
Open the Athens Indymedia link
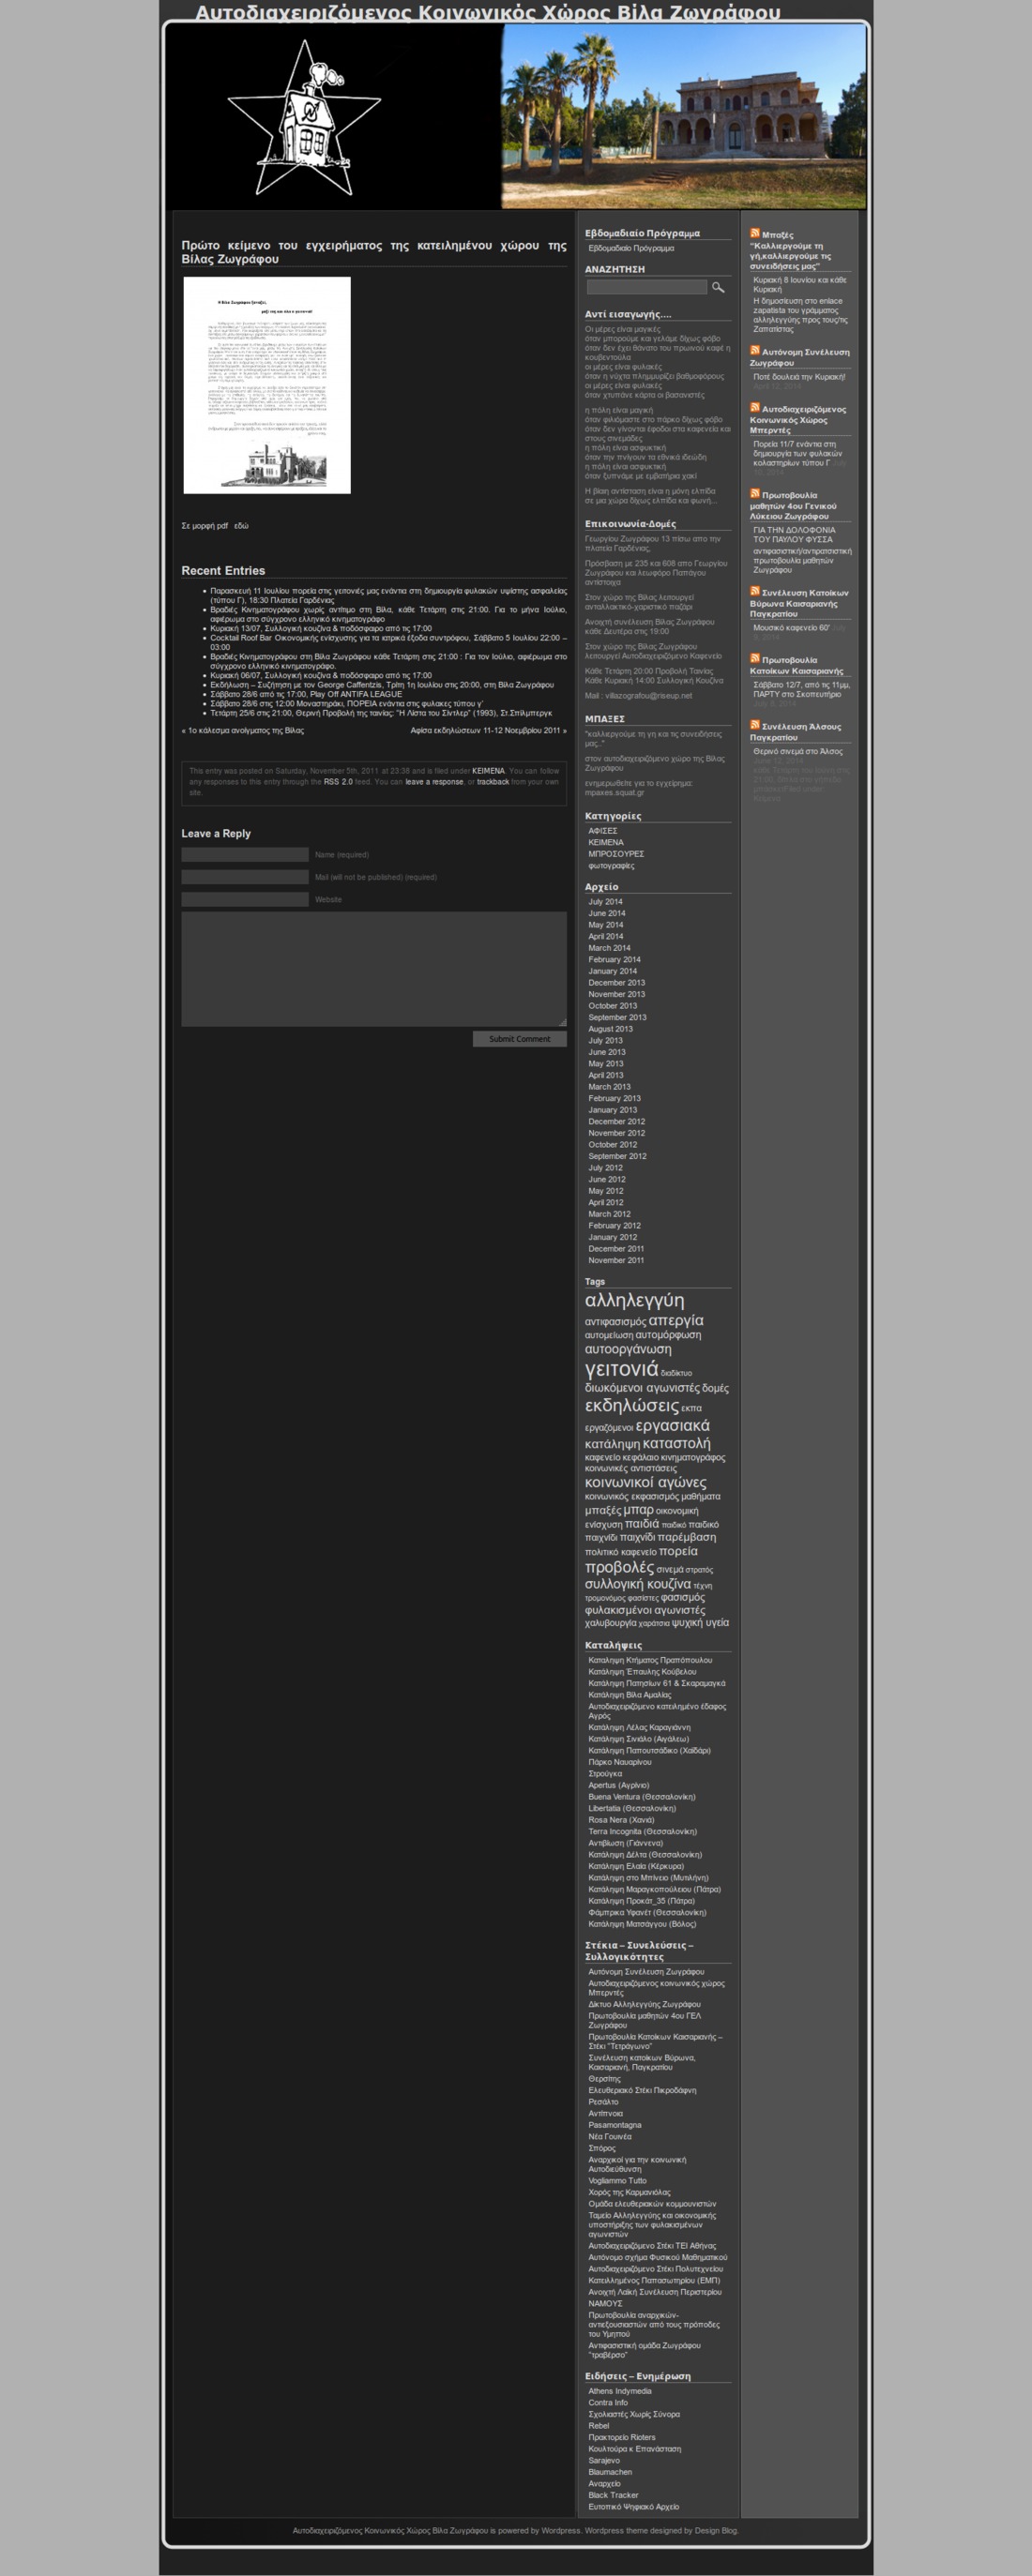point(620,2391)
